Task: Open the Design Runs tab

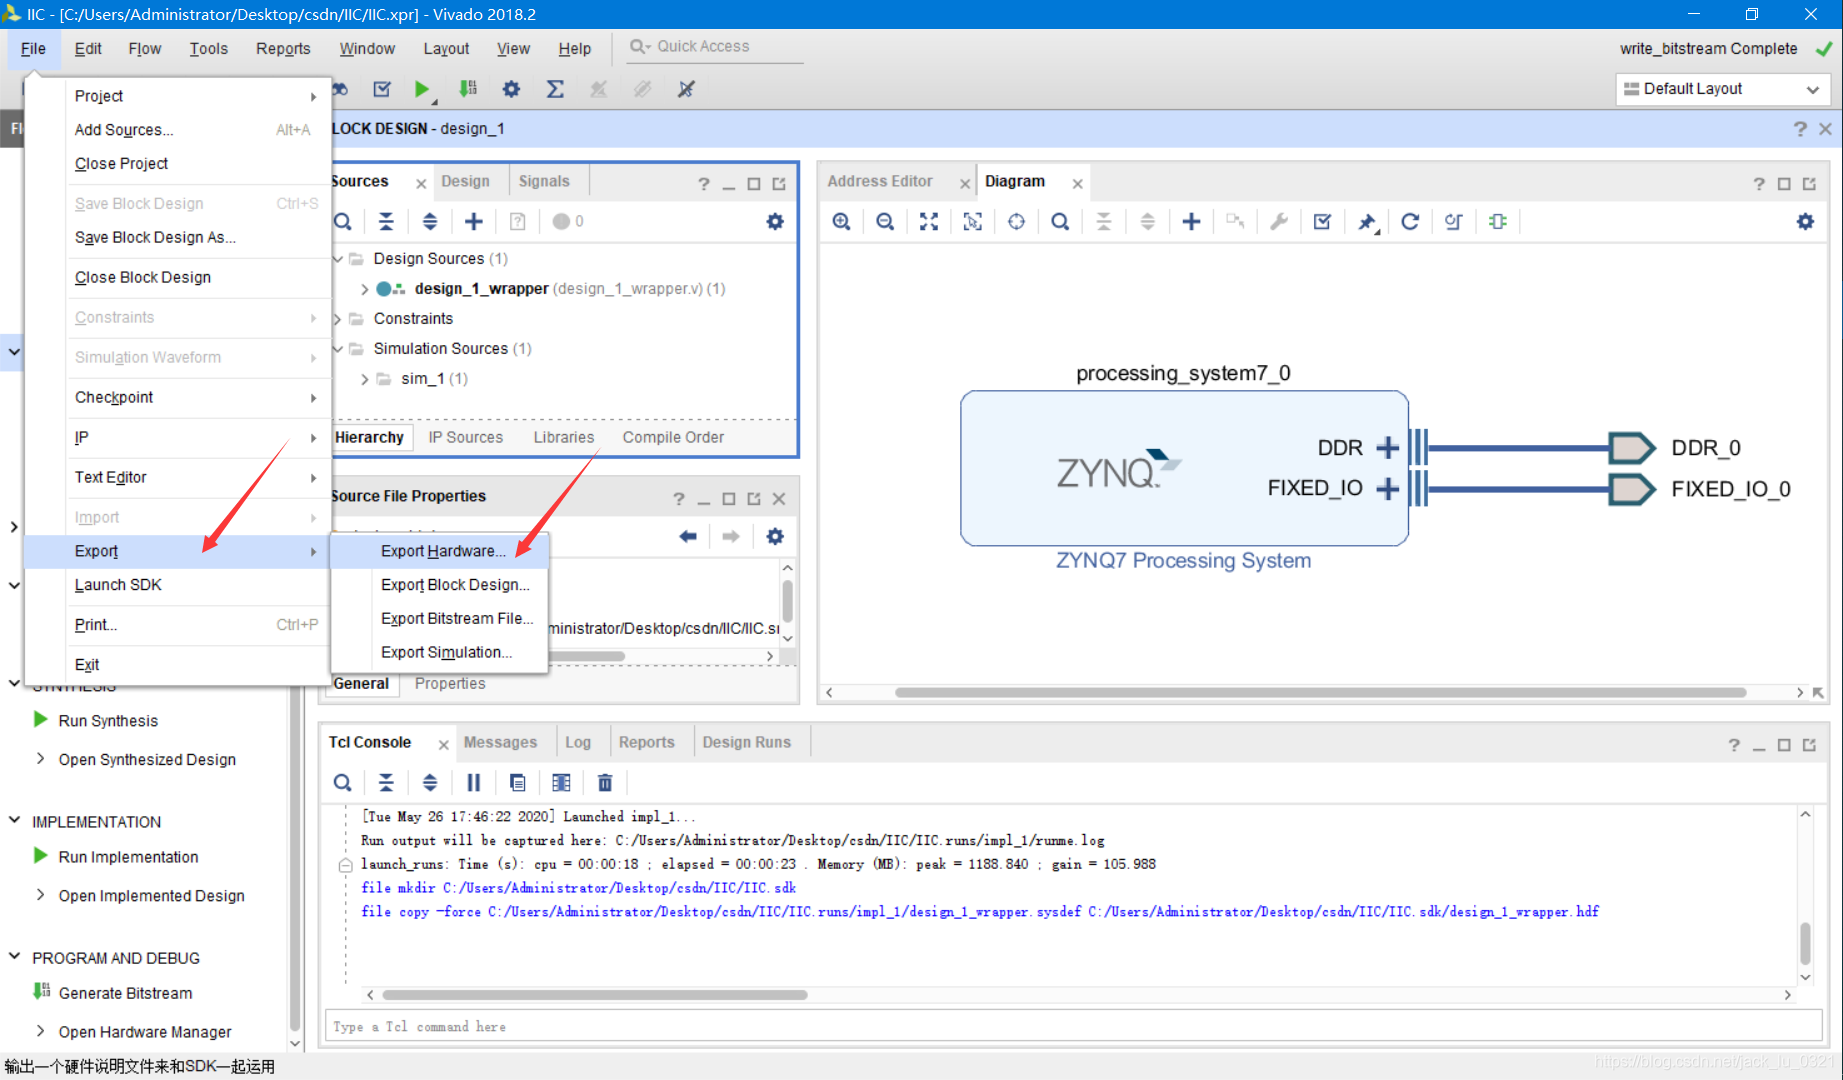Action: coord(746,742)
